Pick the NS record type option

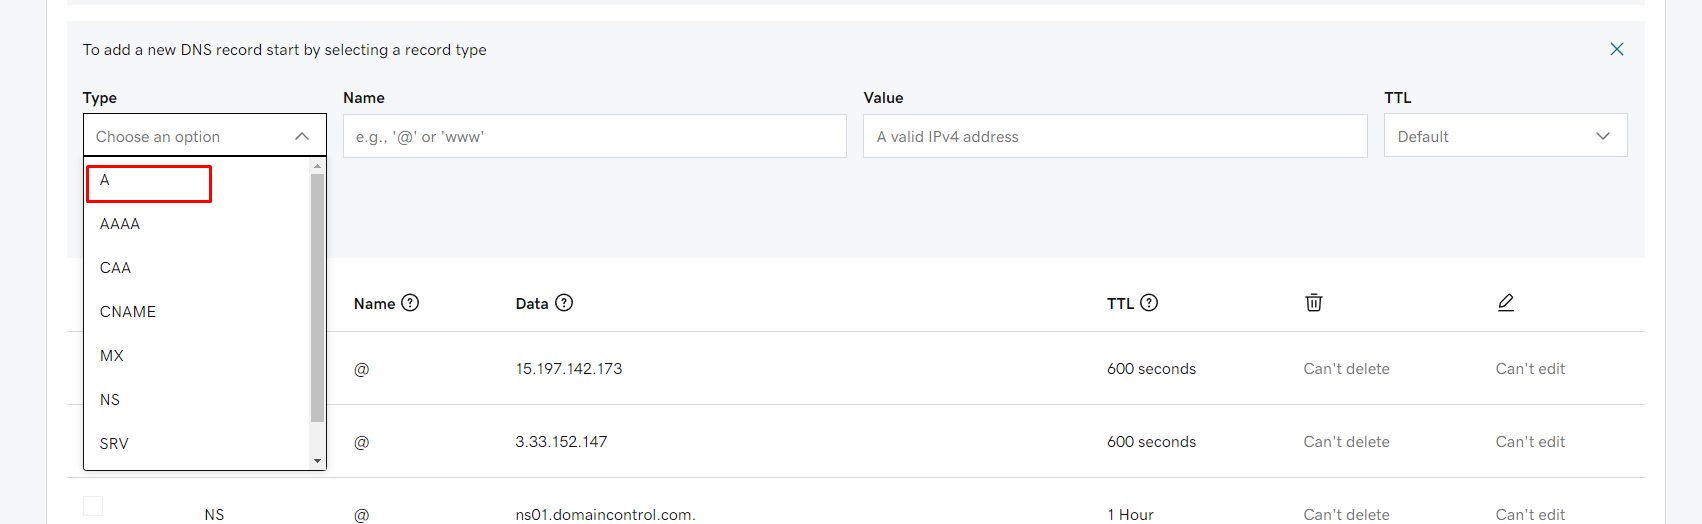tap(110, 400)
